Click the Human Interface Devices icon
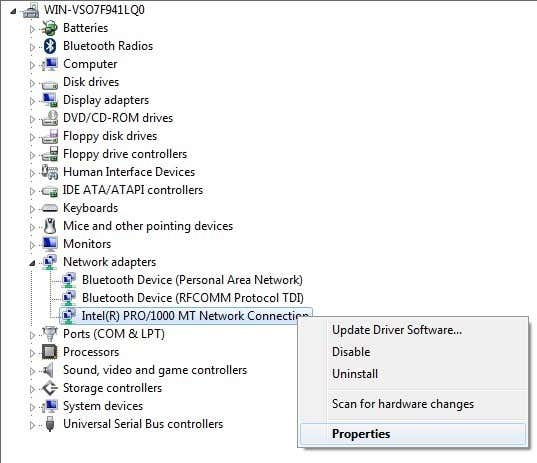This screenshot has width=537, height=463. click(50, 172)
